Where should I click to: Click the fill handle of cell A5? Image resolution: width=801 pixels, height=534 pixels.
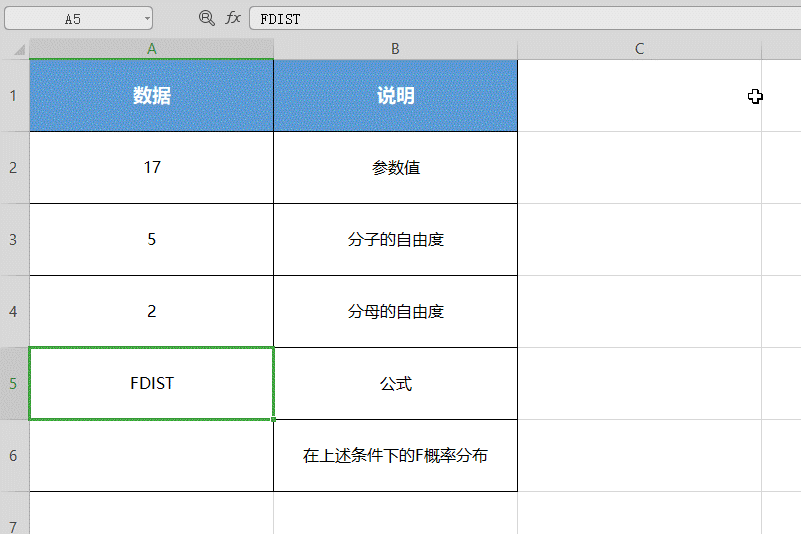click(274, 420)
